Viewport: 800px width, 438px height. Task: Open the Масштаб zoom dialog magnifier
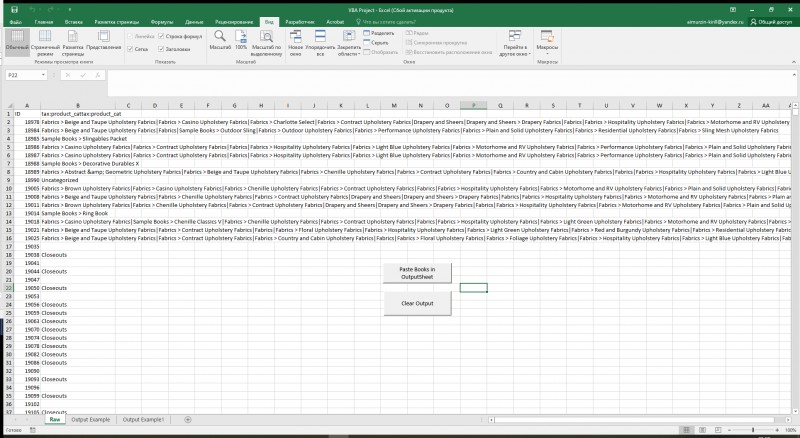(x=220, y=40)
